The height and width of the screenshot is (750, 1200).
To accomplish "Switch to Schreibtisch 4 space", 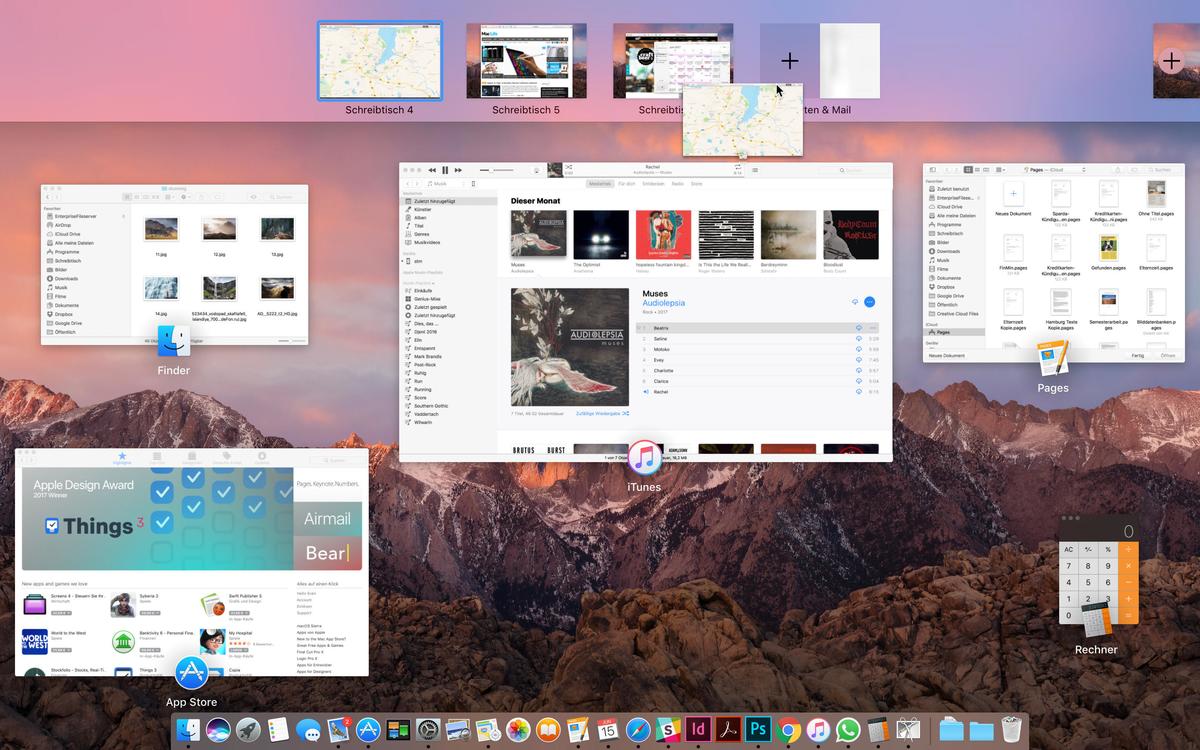I will coord(380,61).
